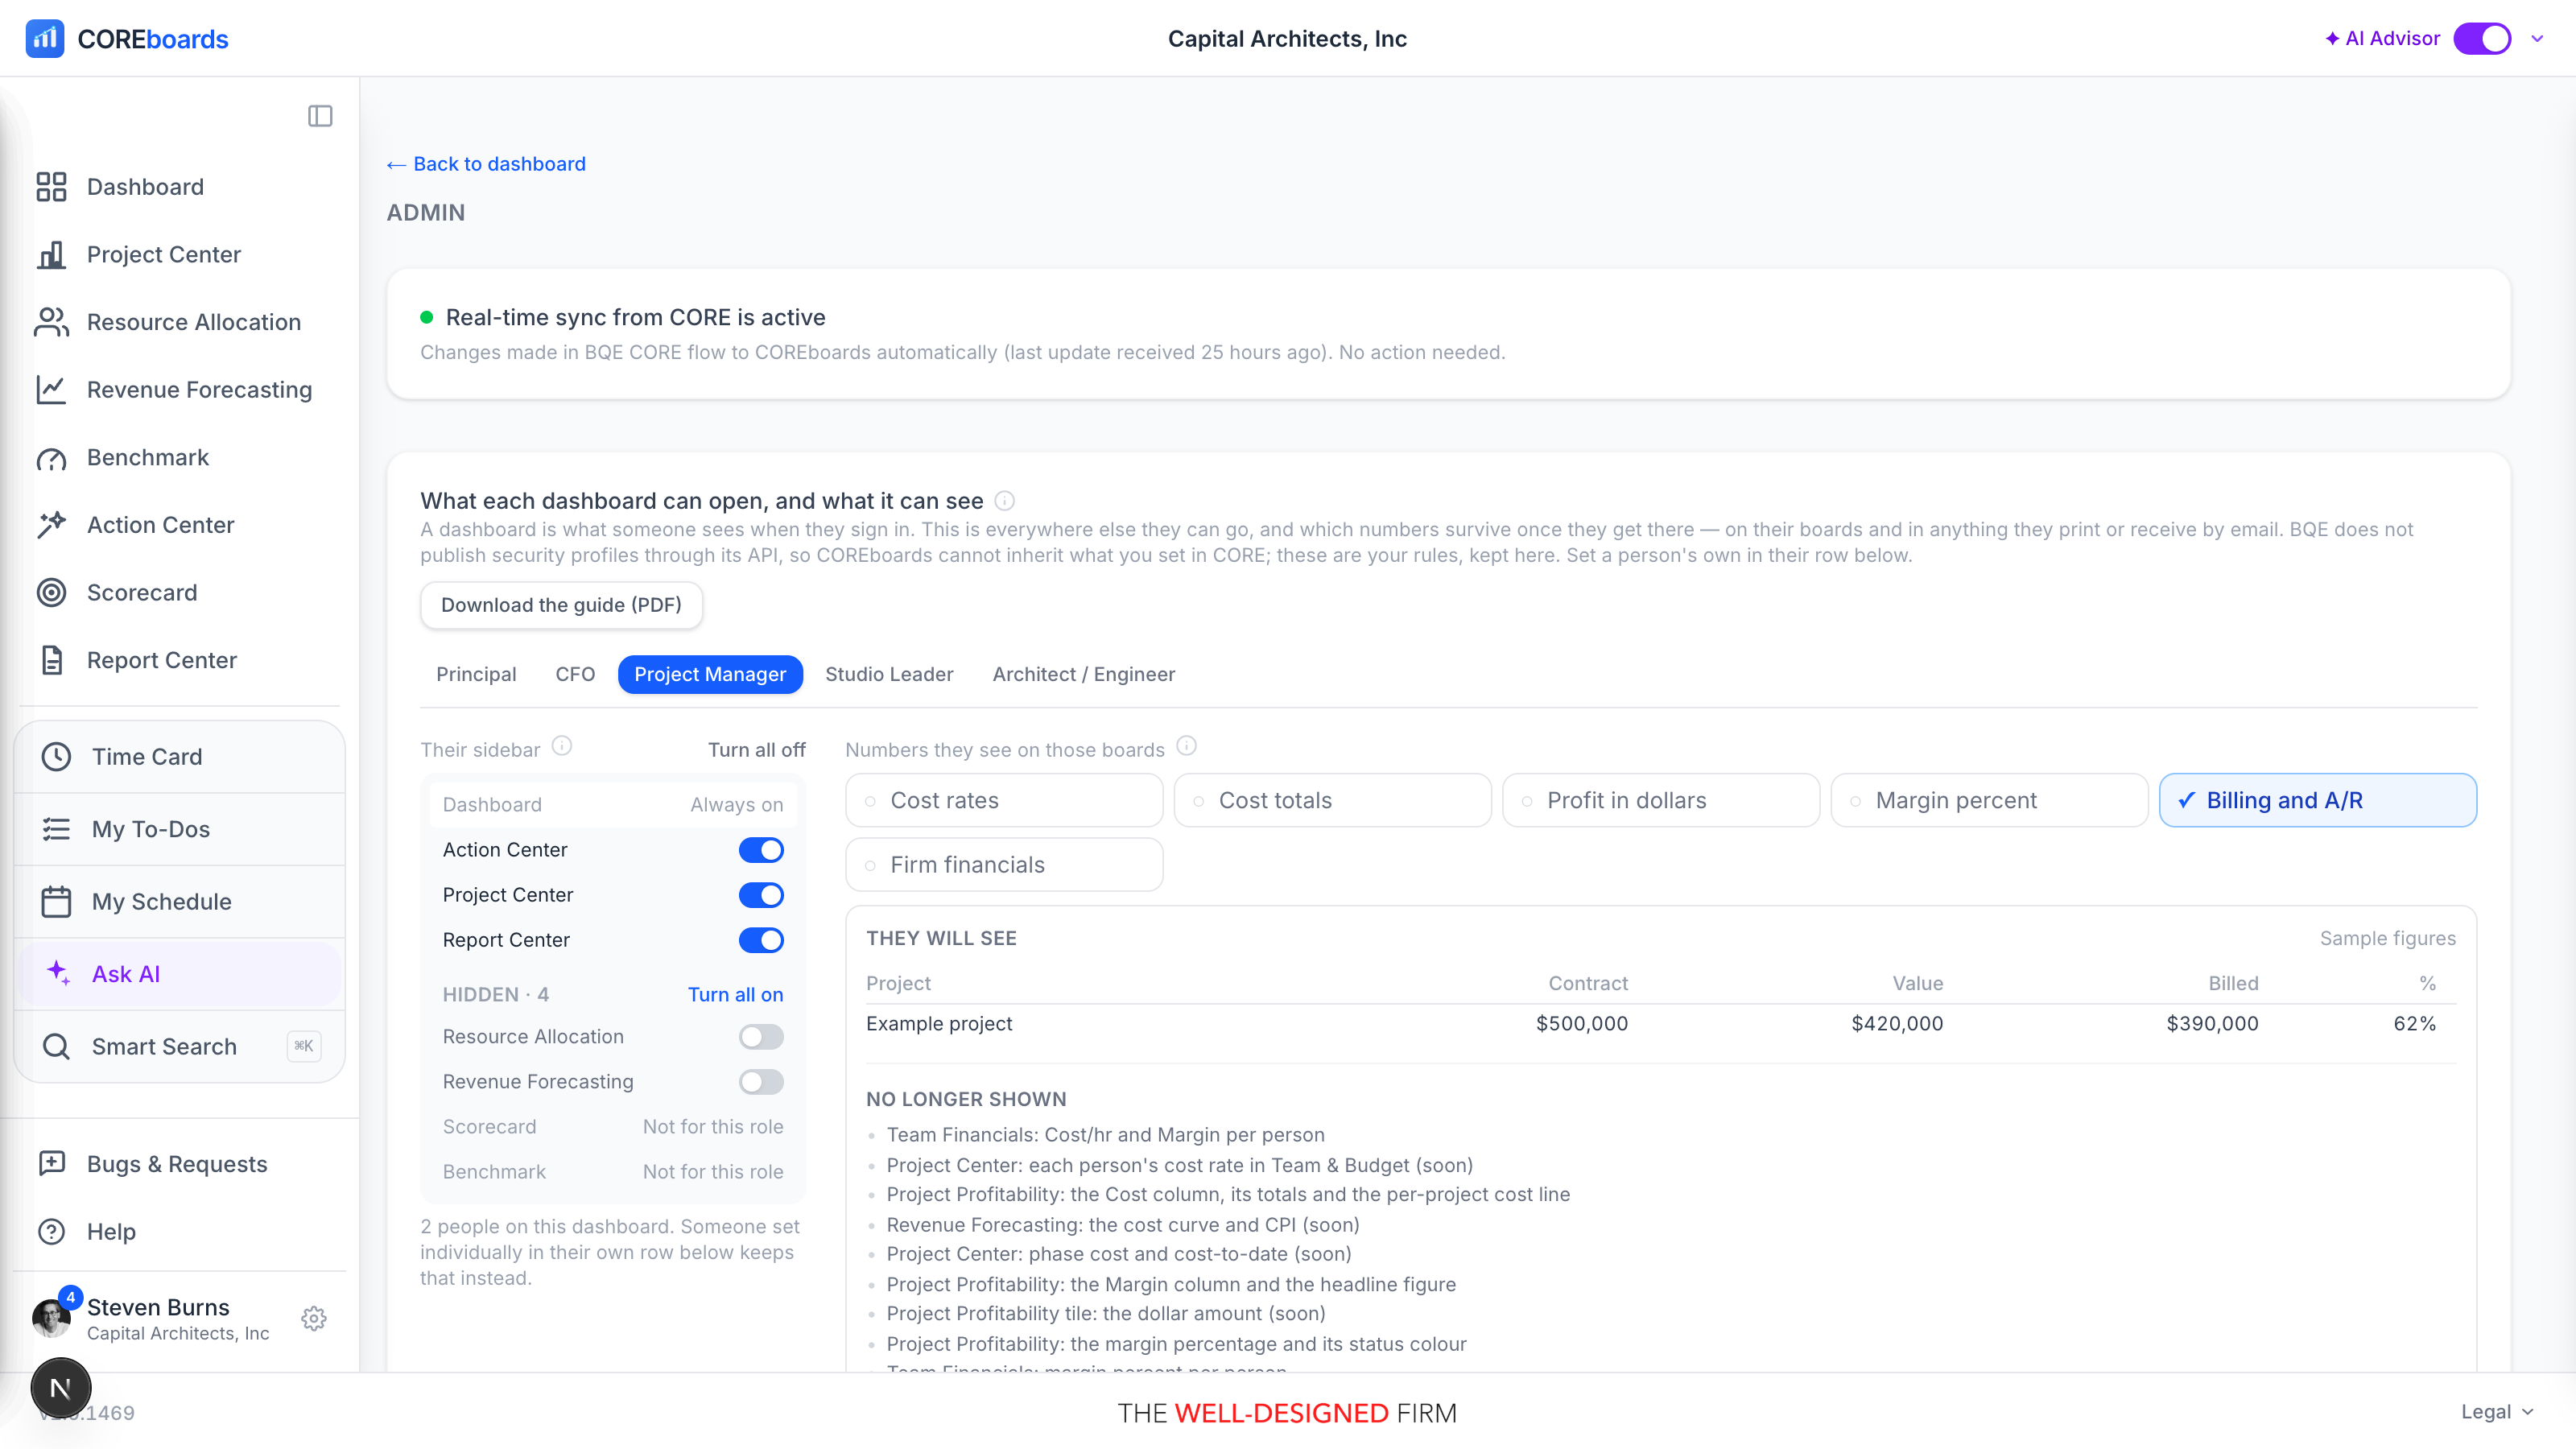Click the Example project row name
2576x1449 pixels.
tap(939, 1024)
